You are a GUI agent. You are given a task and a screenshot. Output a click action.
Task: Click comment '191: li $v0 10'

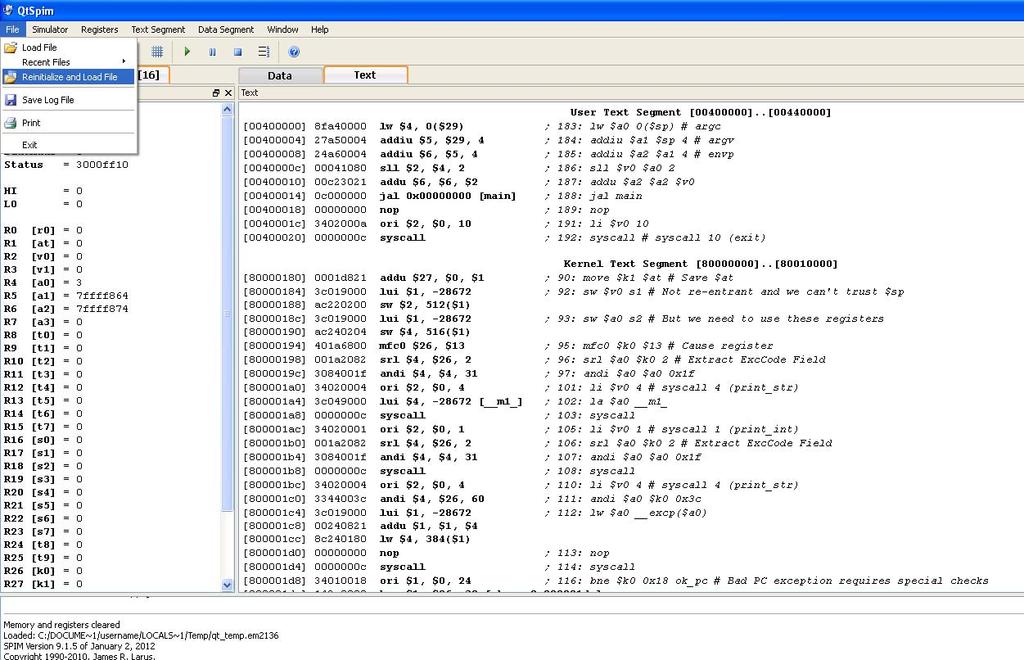point(596,224)
